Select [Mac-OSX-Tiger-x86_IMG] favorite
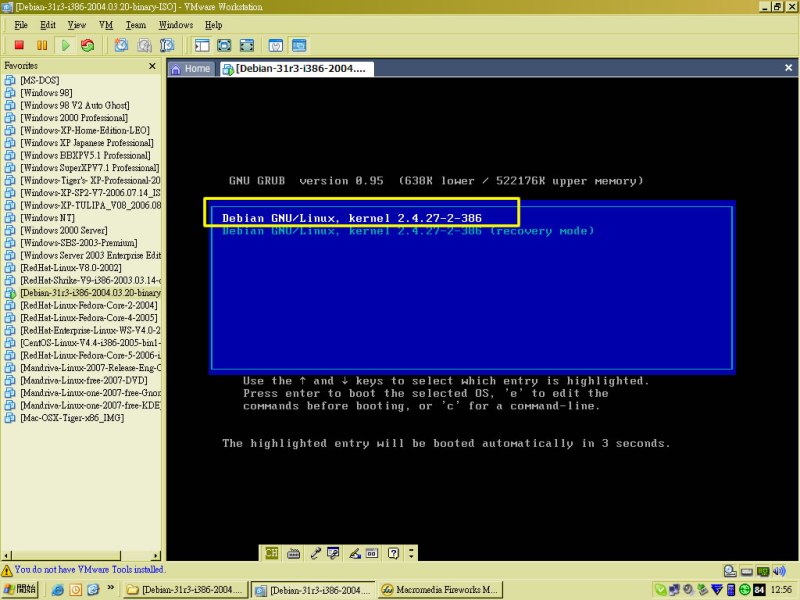Image resolution: width=800 pixels, height=600 pixels. (x=72, y=418)
